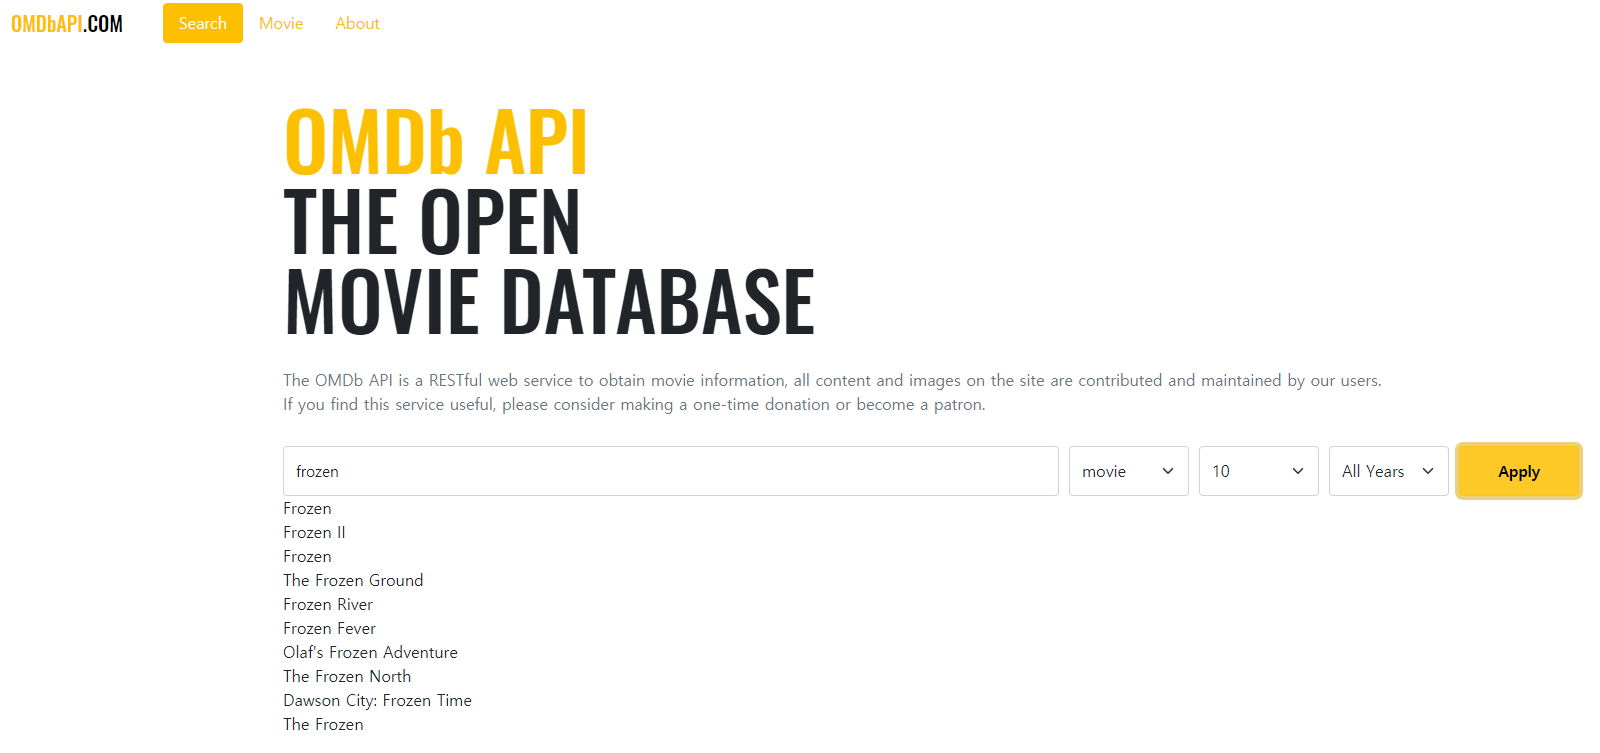1600x753 pixels.
Task: Select the 'Frozen' result below Frozen II
Action: point(307,556)
